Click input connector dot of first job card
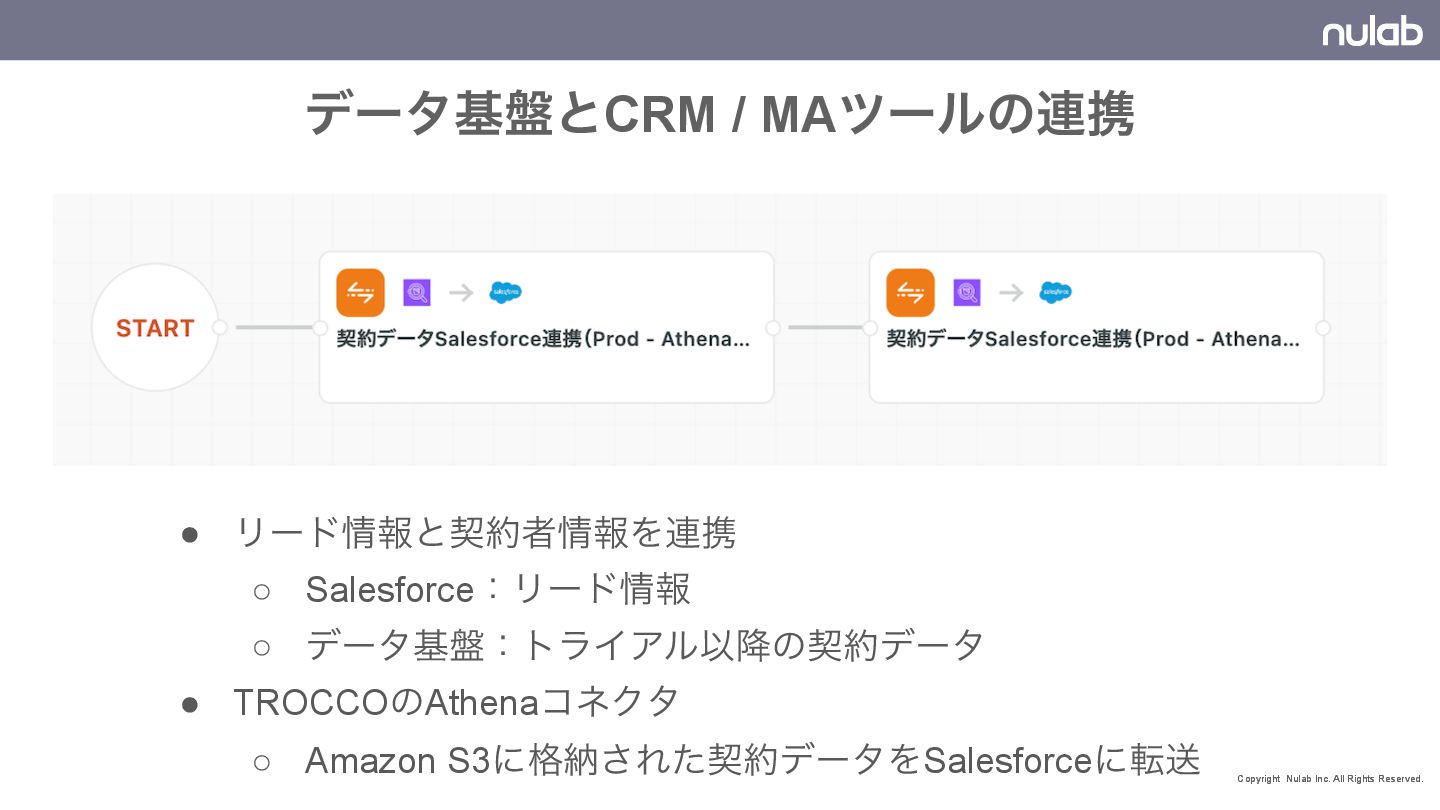This screenshot has width=1440, height=810. coord(320,327)
